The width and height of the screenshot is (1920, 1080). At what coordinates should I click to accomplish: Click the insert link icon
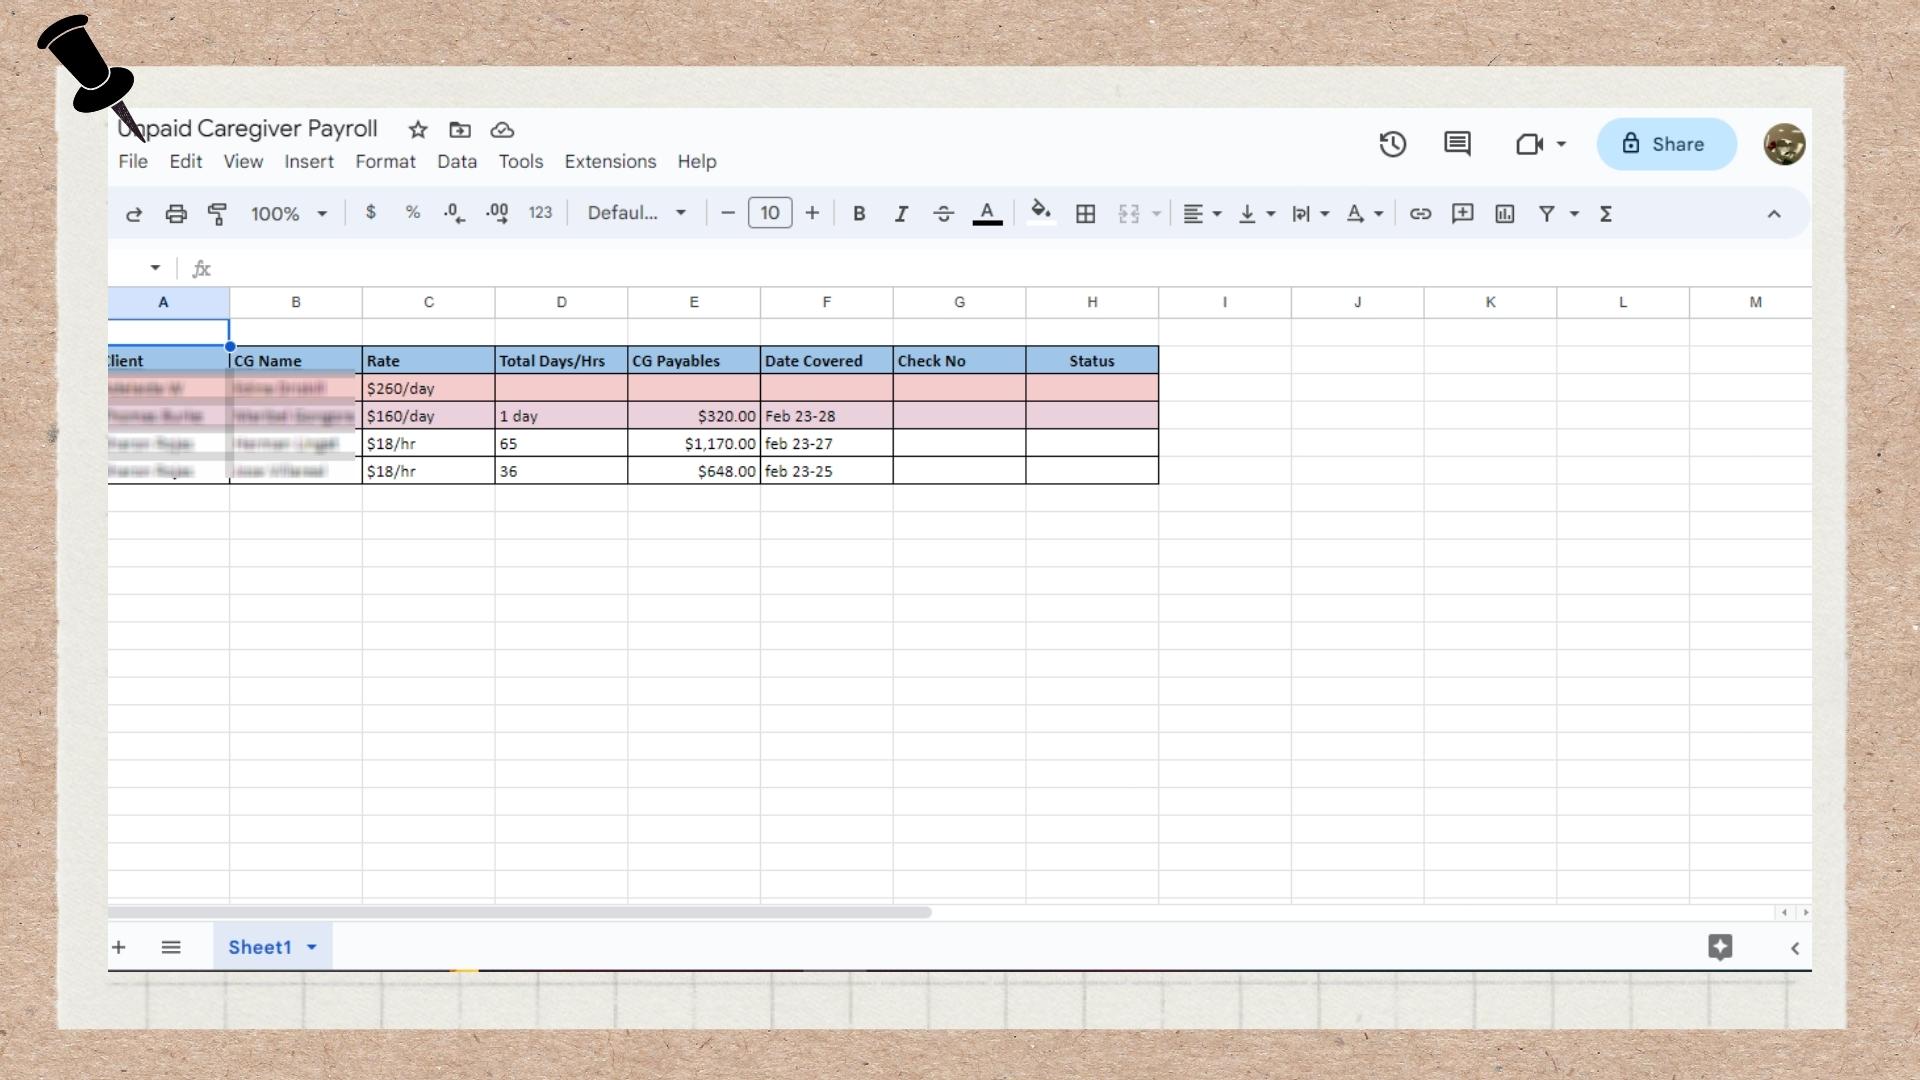pyautogui.click(x=1420, y=214)
